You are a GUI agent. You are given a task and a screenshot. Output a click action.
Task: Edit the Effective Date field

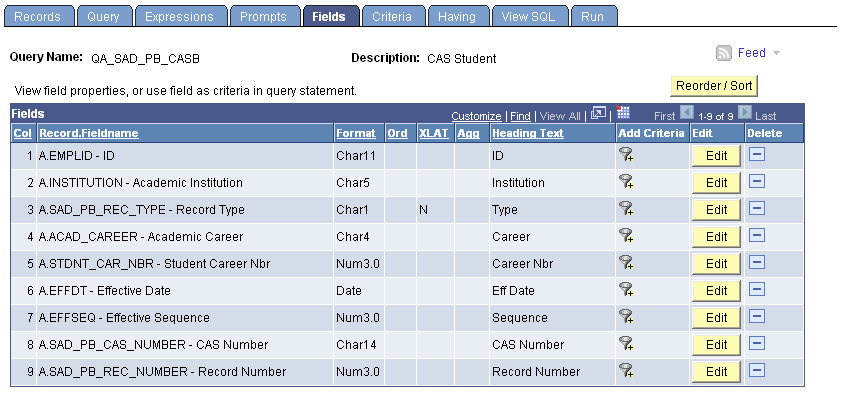716,291
